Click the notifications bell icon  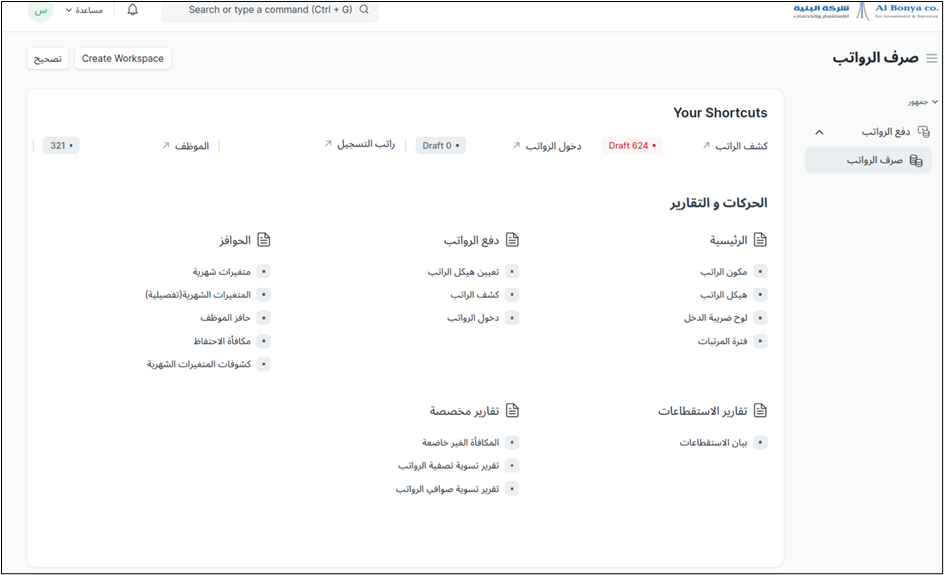(133, 10)
